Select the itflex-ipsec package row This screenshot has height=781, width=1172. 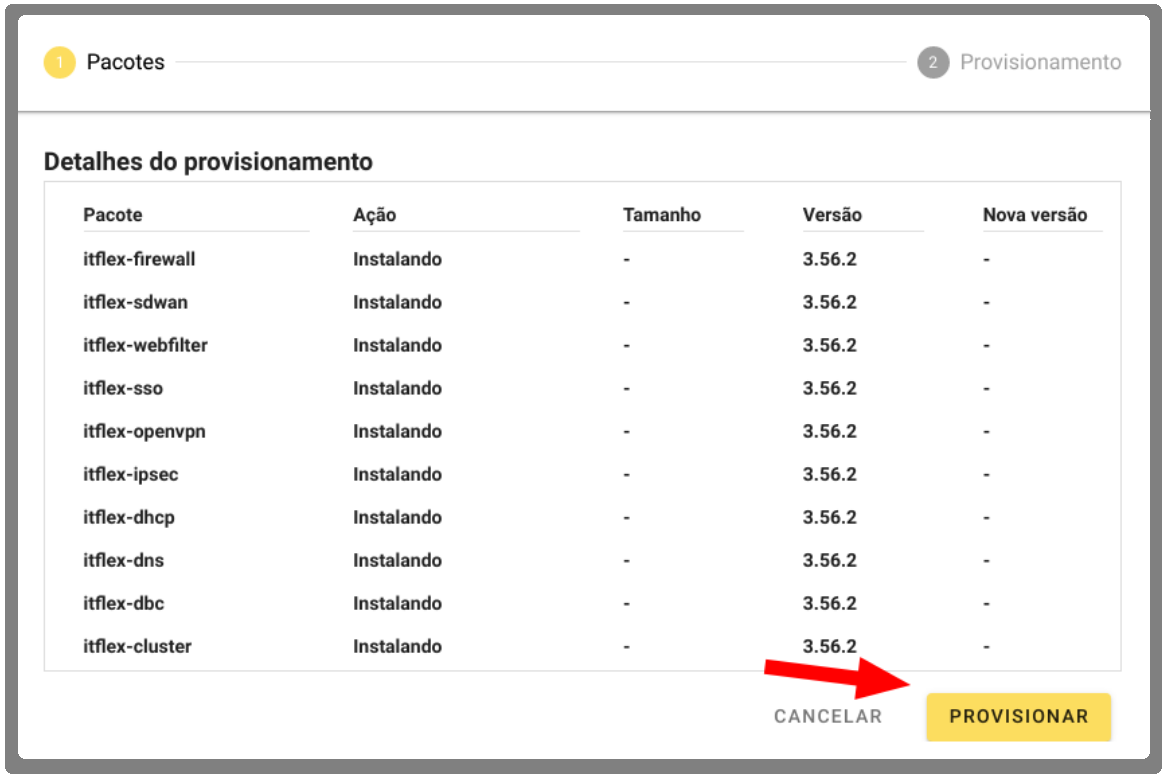pos(583,475)
